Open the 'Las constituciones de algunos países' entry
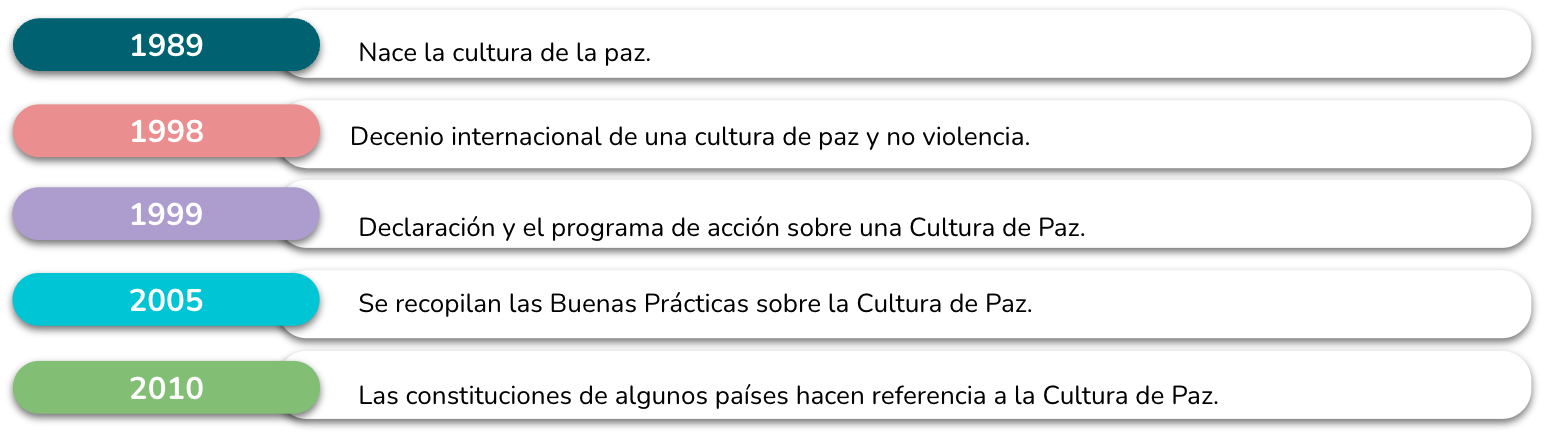The width and height of the screenshot is (1547, 436). [905, 385]
